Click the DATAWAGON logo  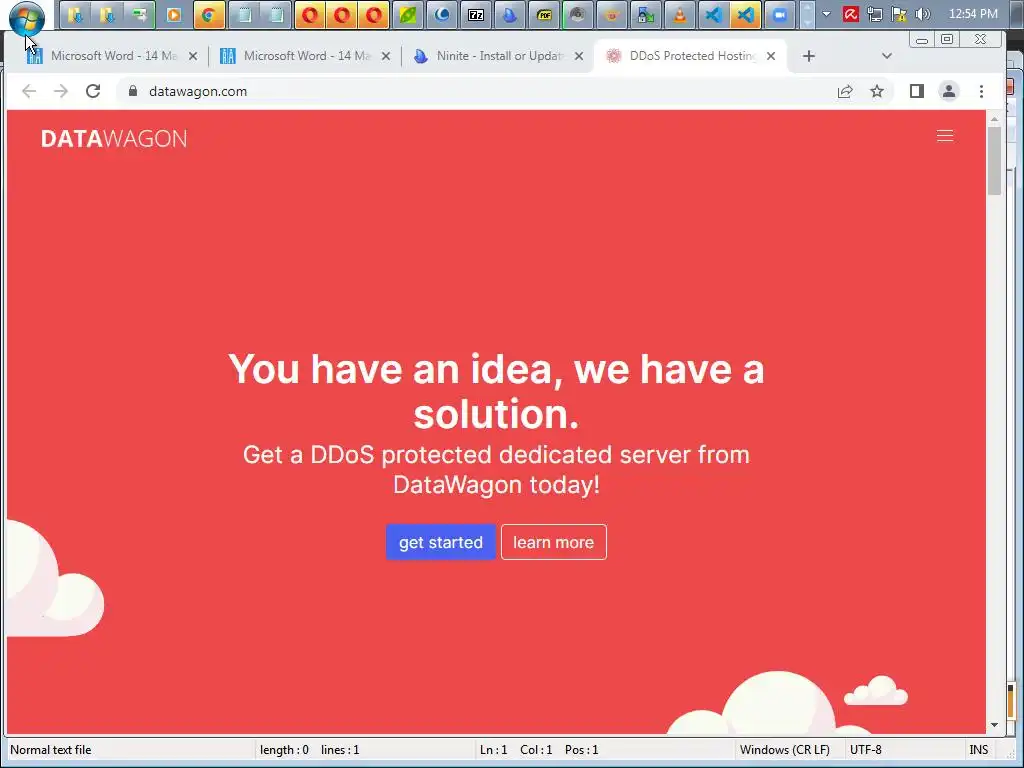coord(114,138)
